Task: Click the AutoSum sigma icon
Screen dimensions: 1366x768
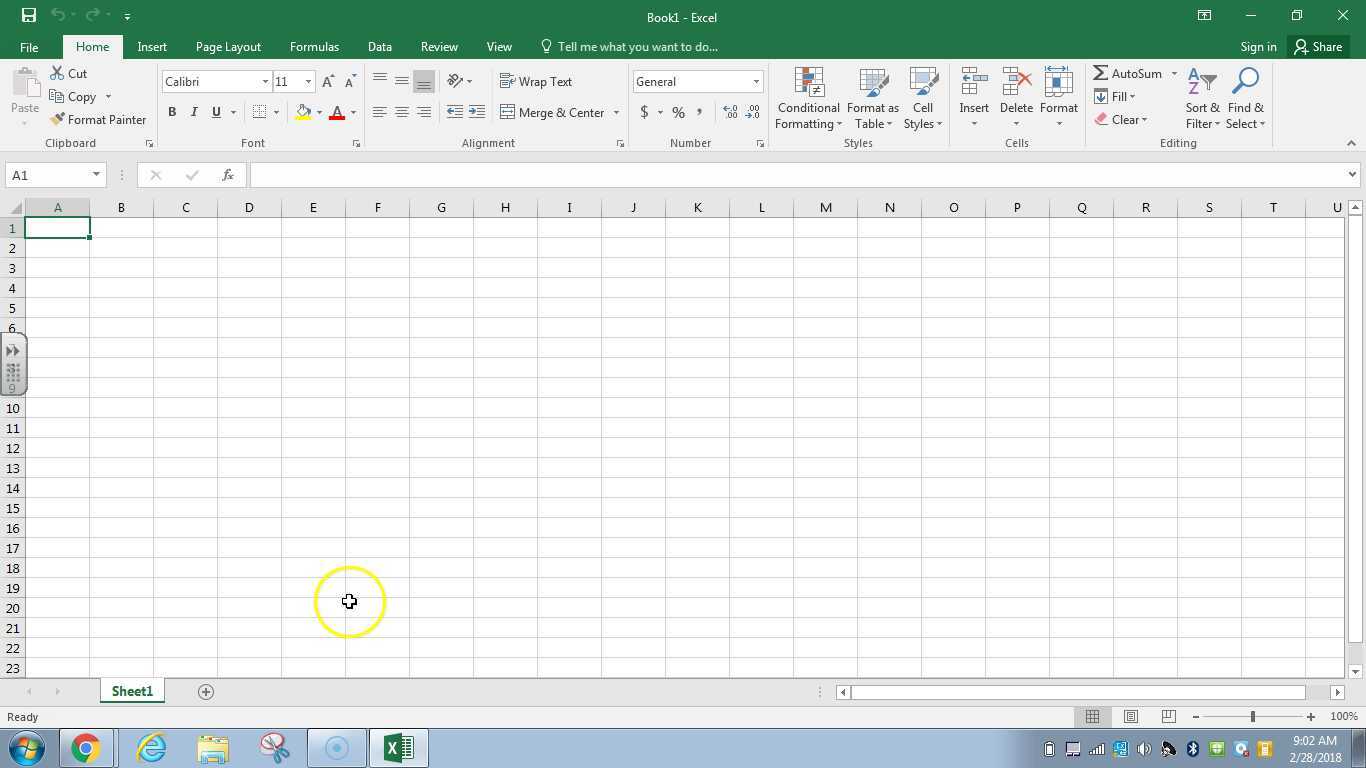Action: 1101,74
